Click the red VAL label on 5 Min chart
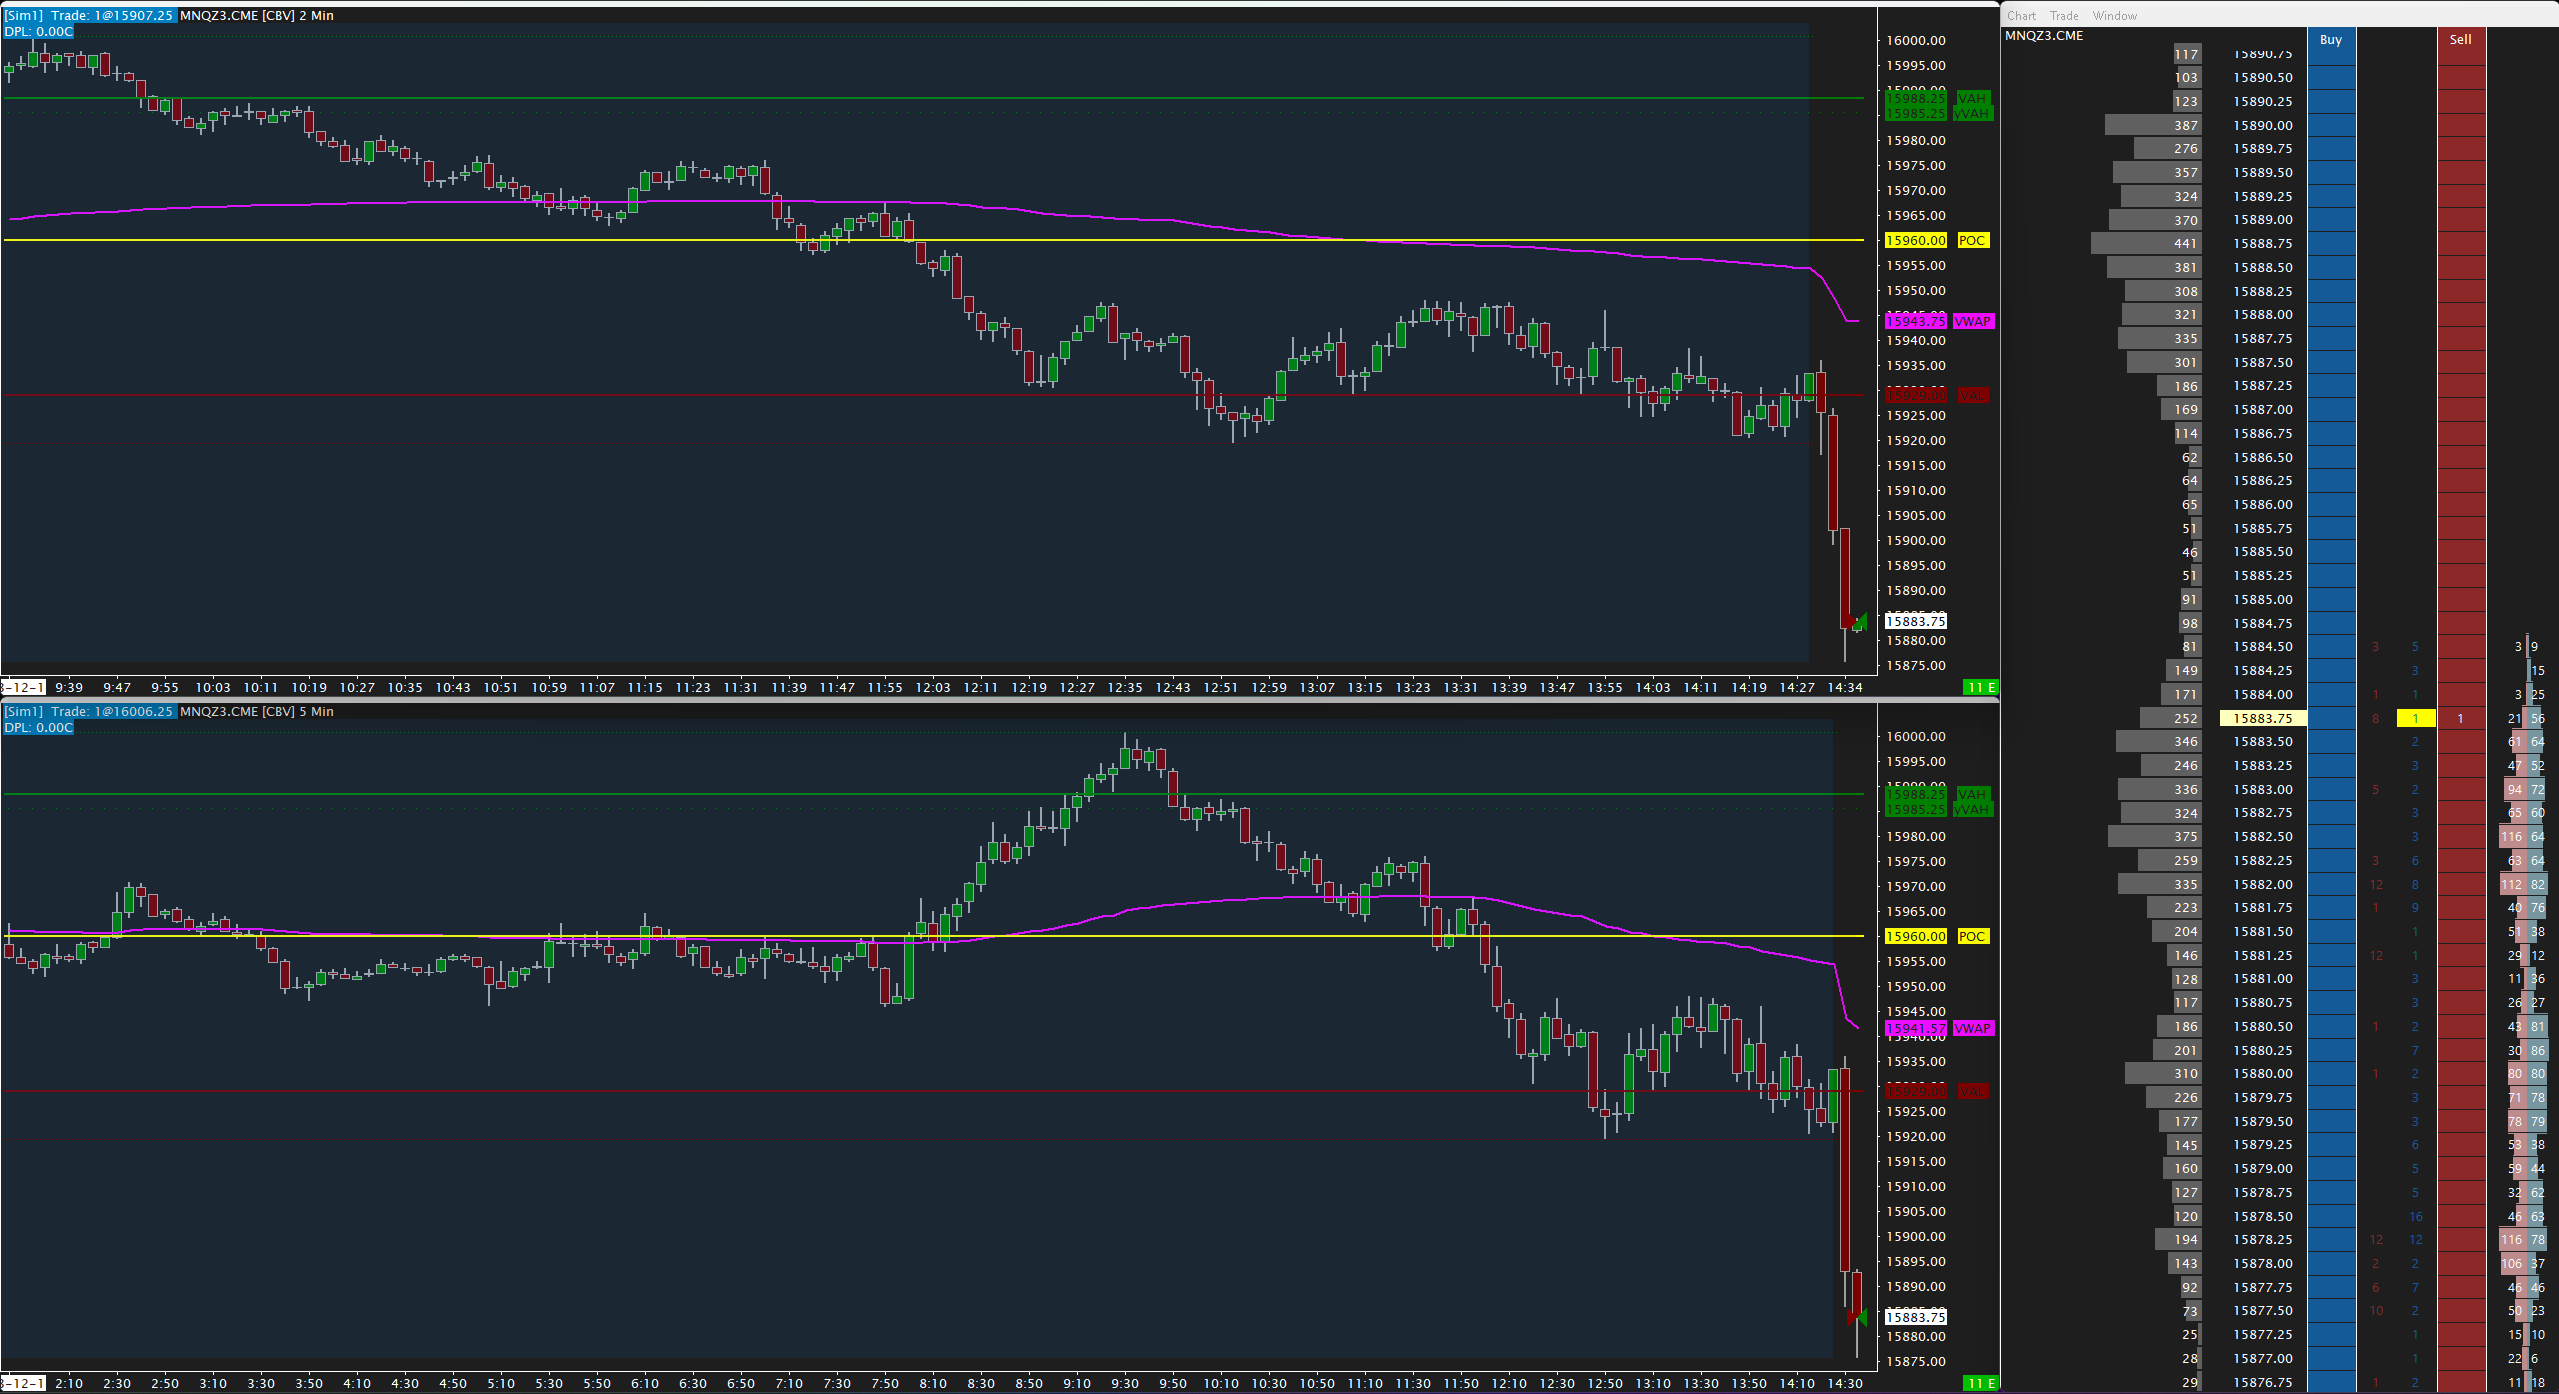This screenshot has height=1394, width=2559. tap(1971, 1091)
